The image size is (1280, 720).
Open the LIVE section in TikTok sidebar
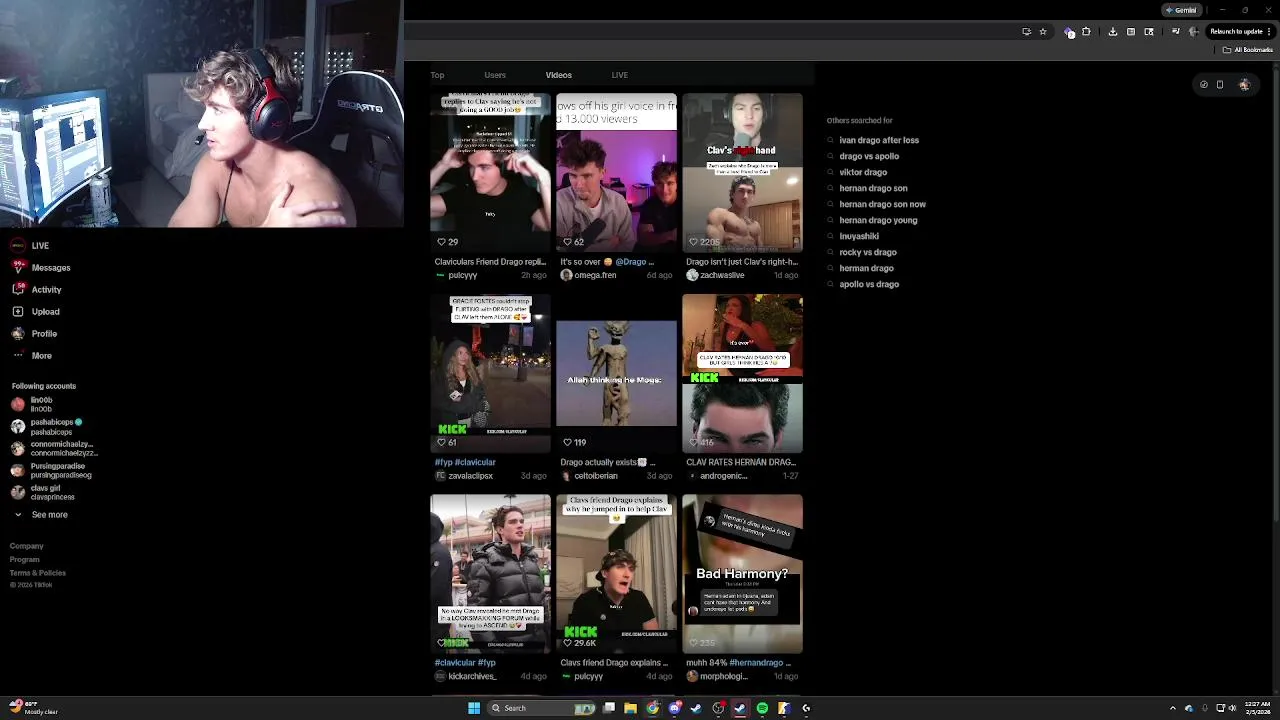point(30,246)
